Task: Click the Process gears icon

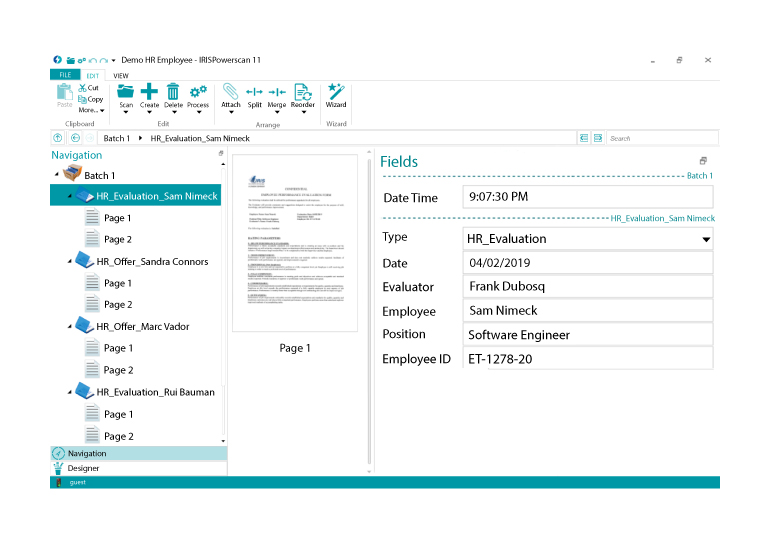Action: (x=198, y=92)
